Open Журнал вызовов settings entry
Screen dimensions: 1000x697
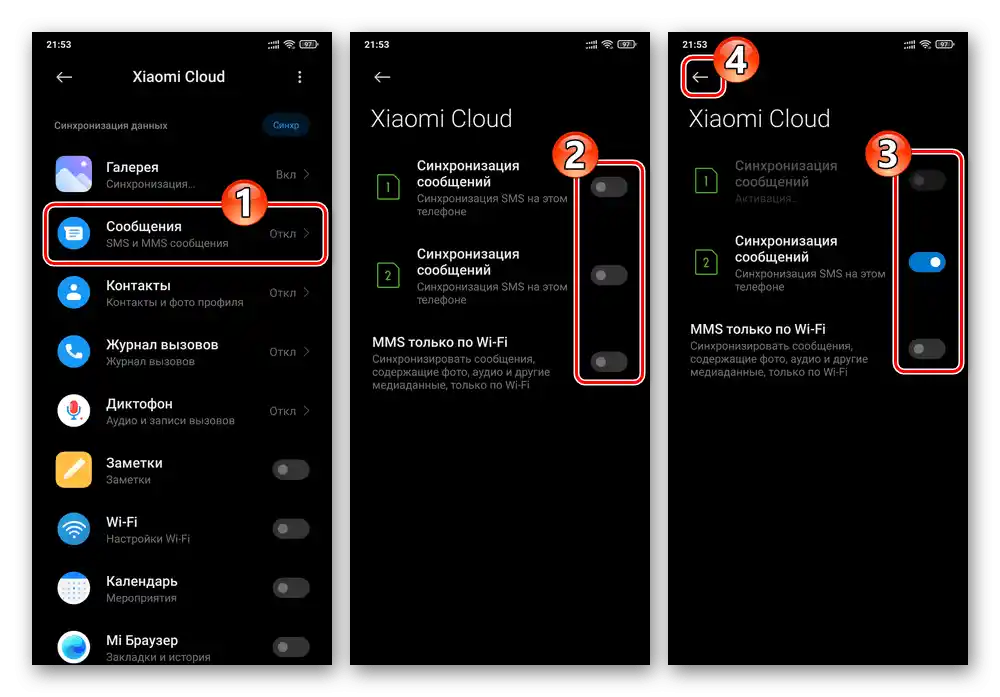click(x=184, y=352)
